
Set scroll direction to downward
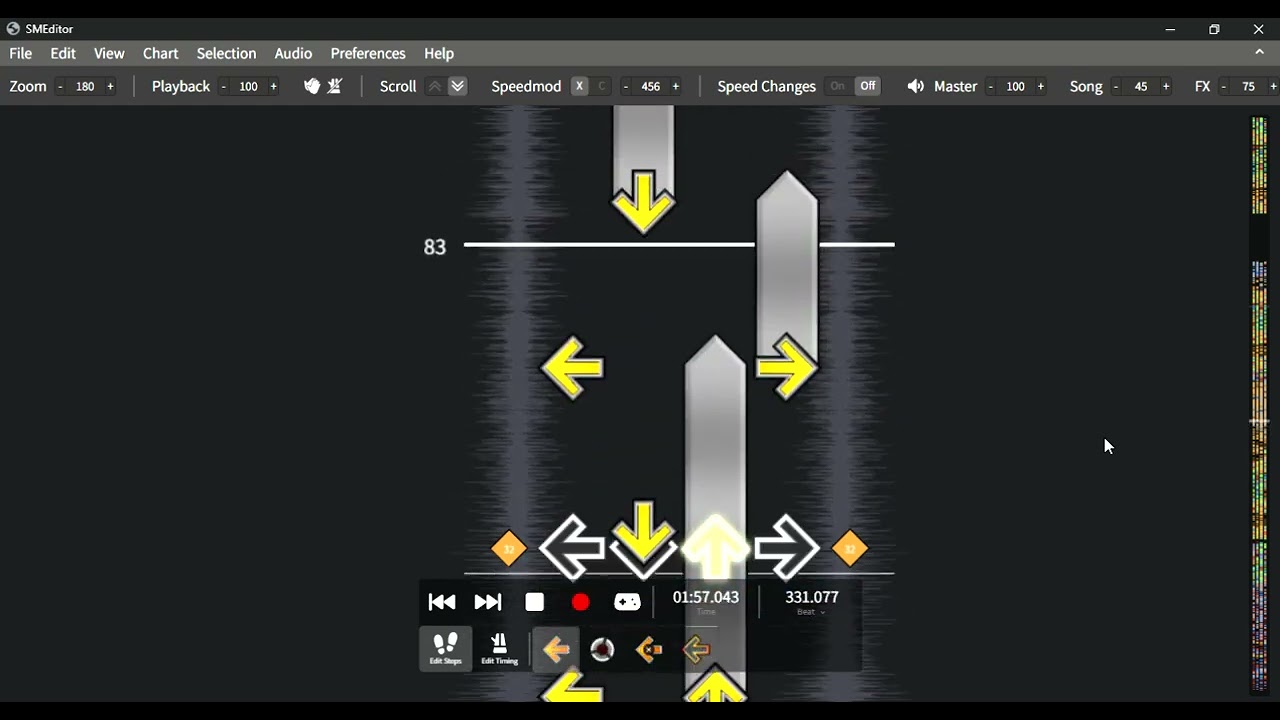coord(457,86)
